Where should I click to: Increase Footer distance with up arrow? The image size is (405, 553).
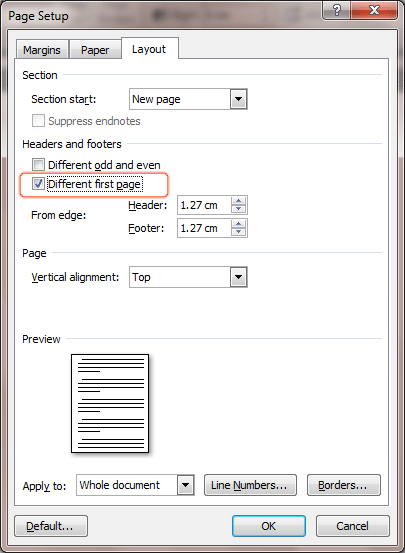(238, 224)
